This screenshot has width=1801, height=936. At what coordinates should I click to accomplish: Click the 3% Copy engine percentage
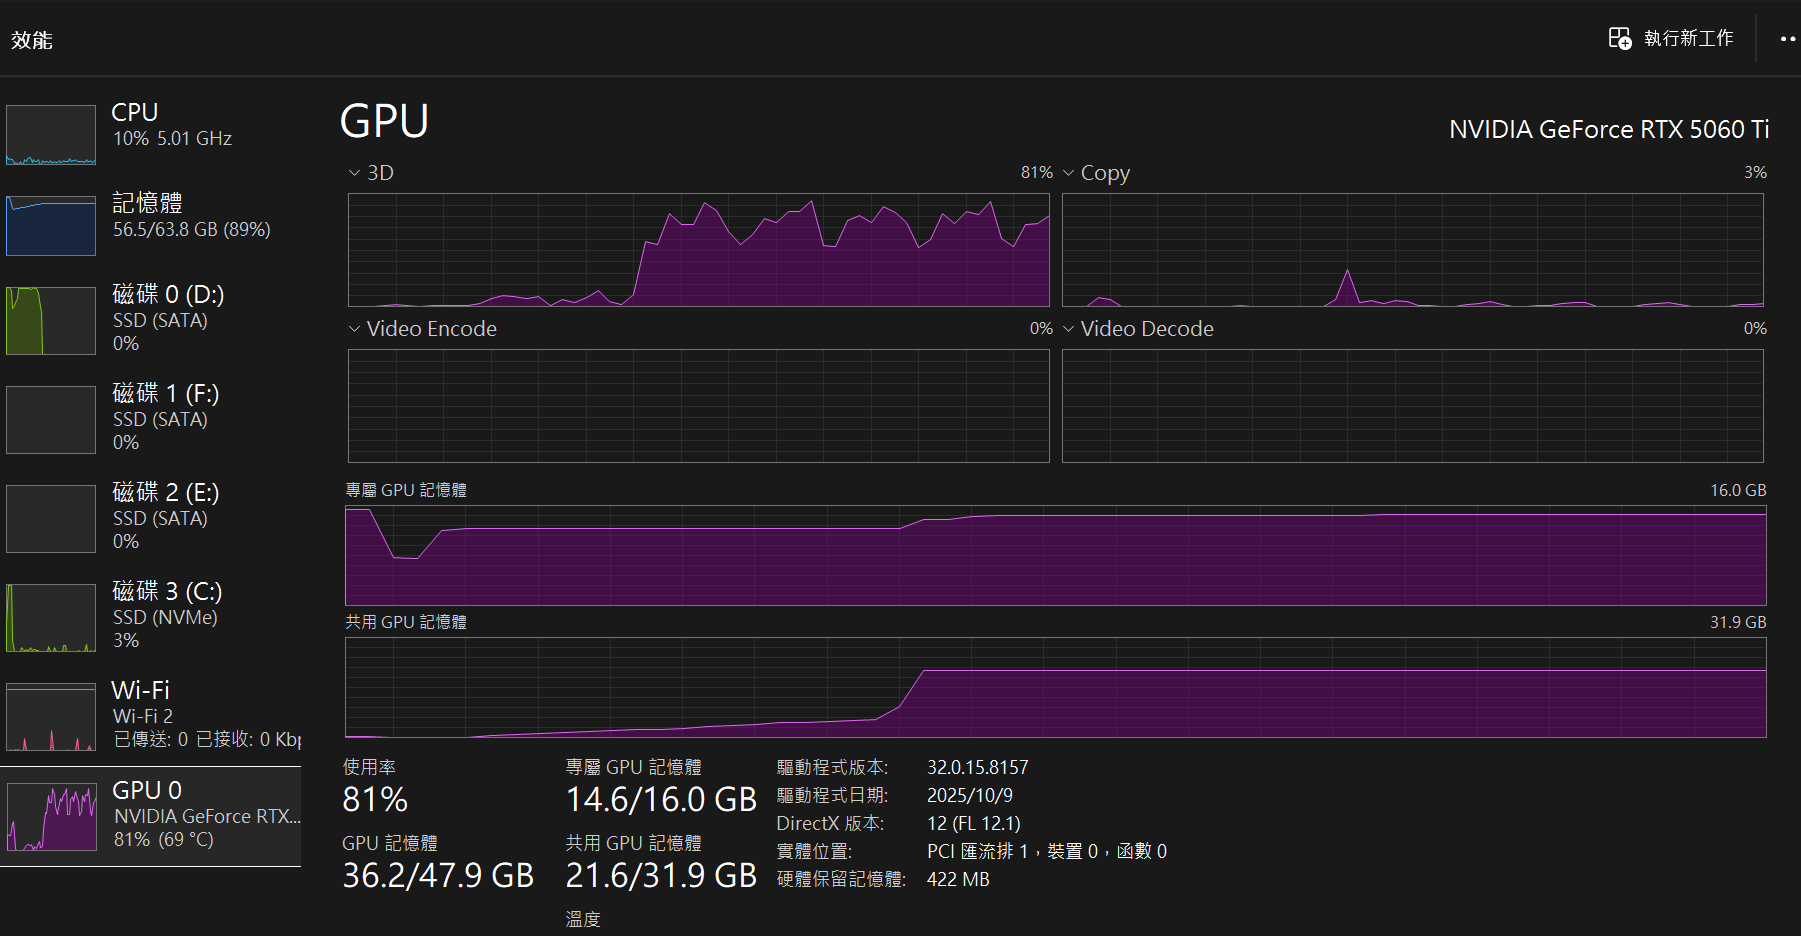[1755, 173]
